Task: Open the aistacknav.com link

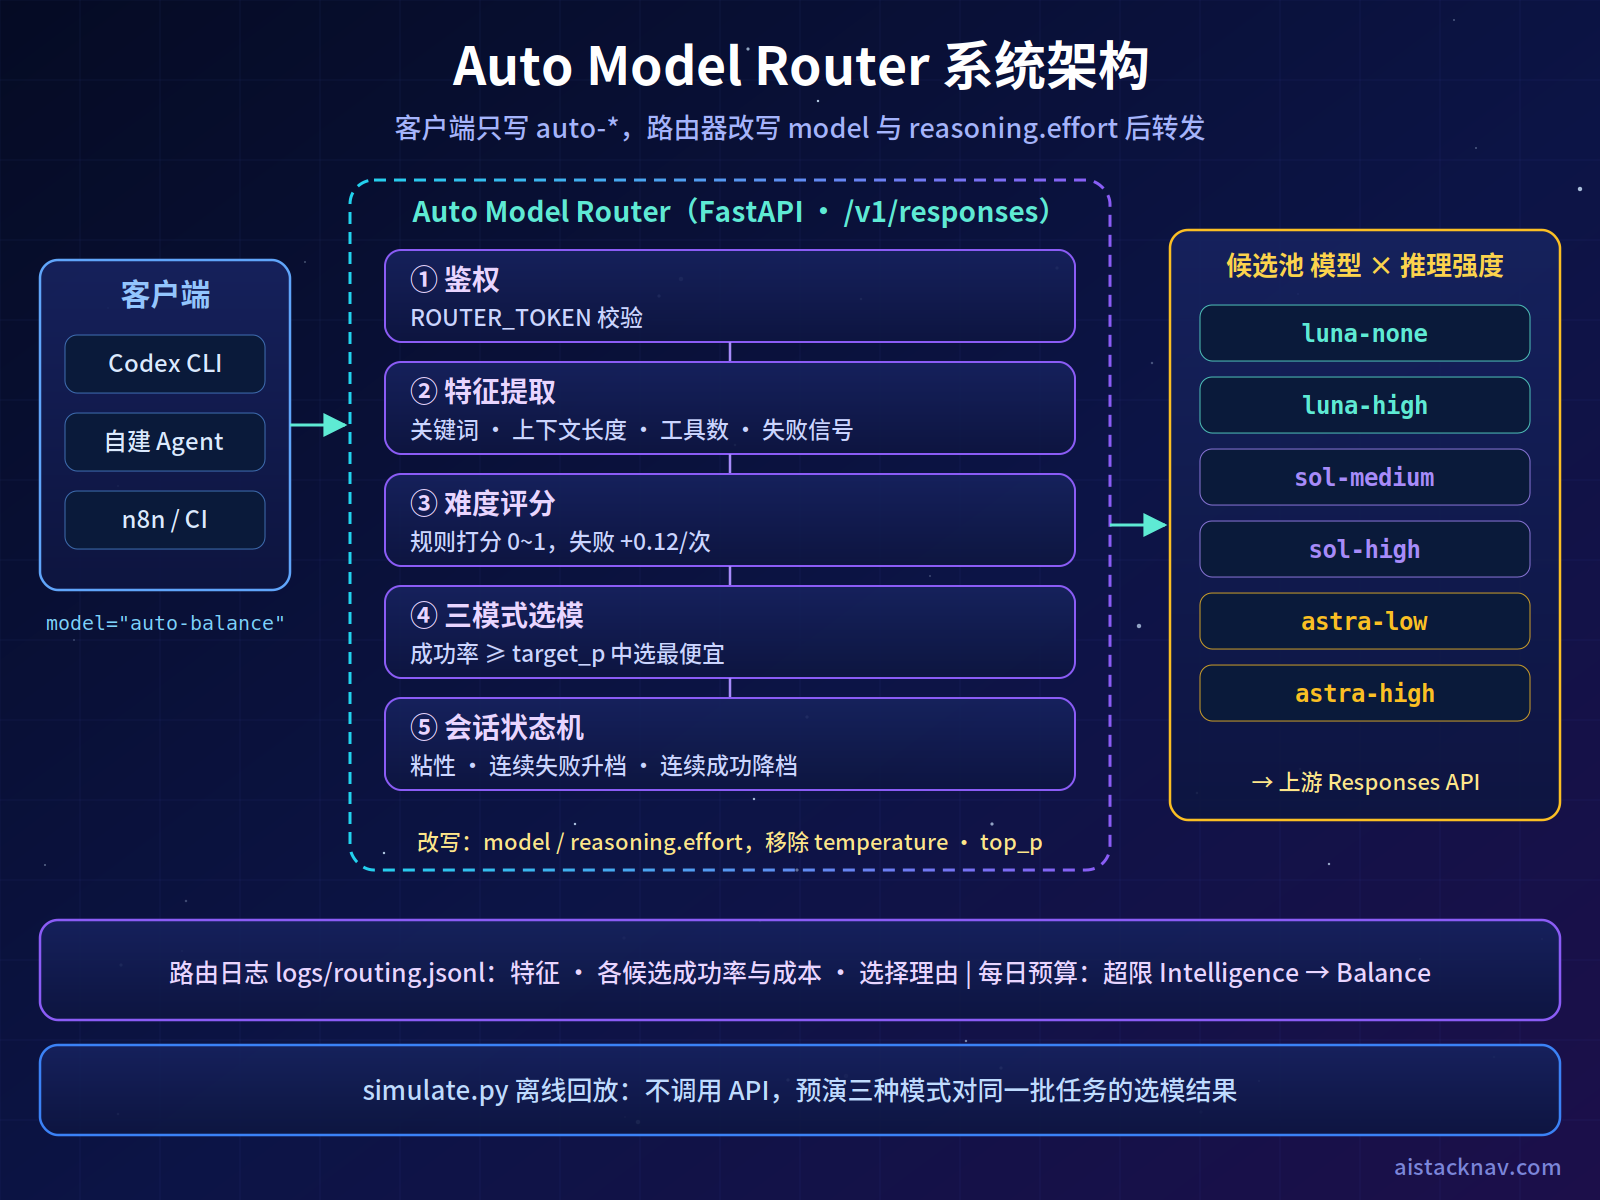Action: click(1477, 1167)
